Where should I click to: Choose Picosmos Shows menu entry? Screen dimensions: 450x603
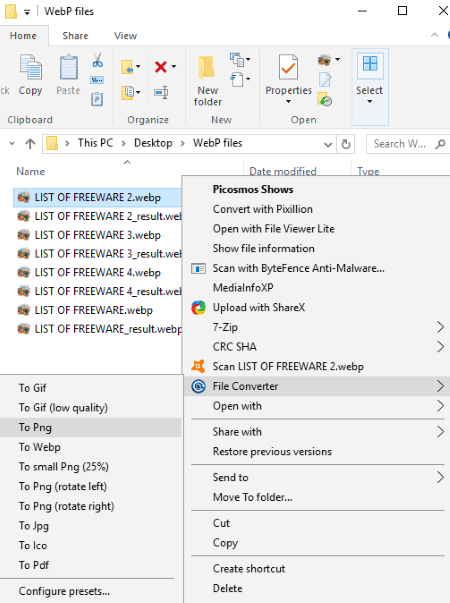pyautogui.click(x=253, y=189)
